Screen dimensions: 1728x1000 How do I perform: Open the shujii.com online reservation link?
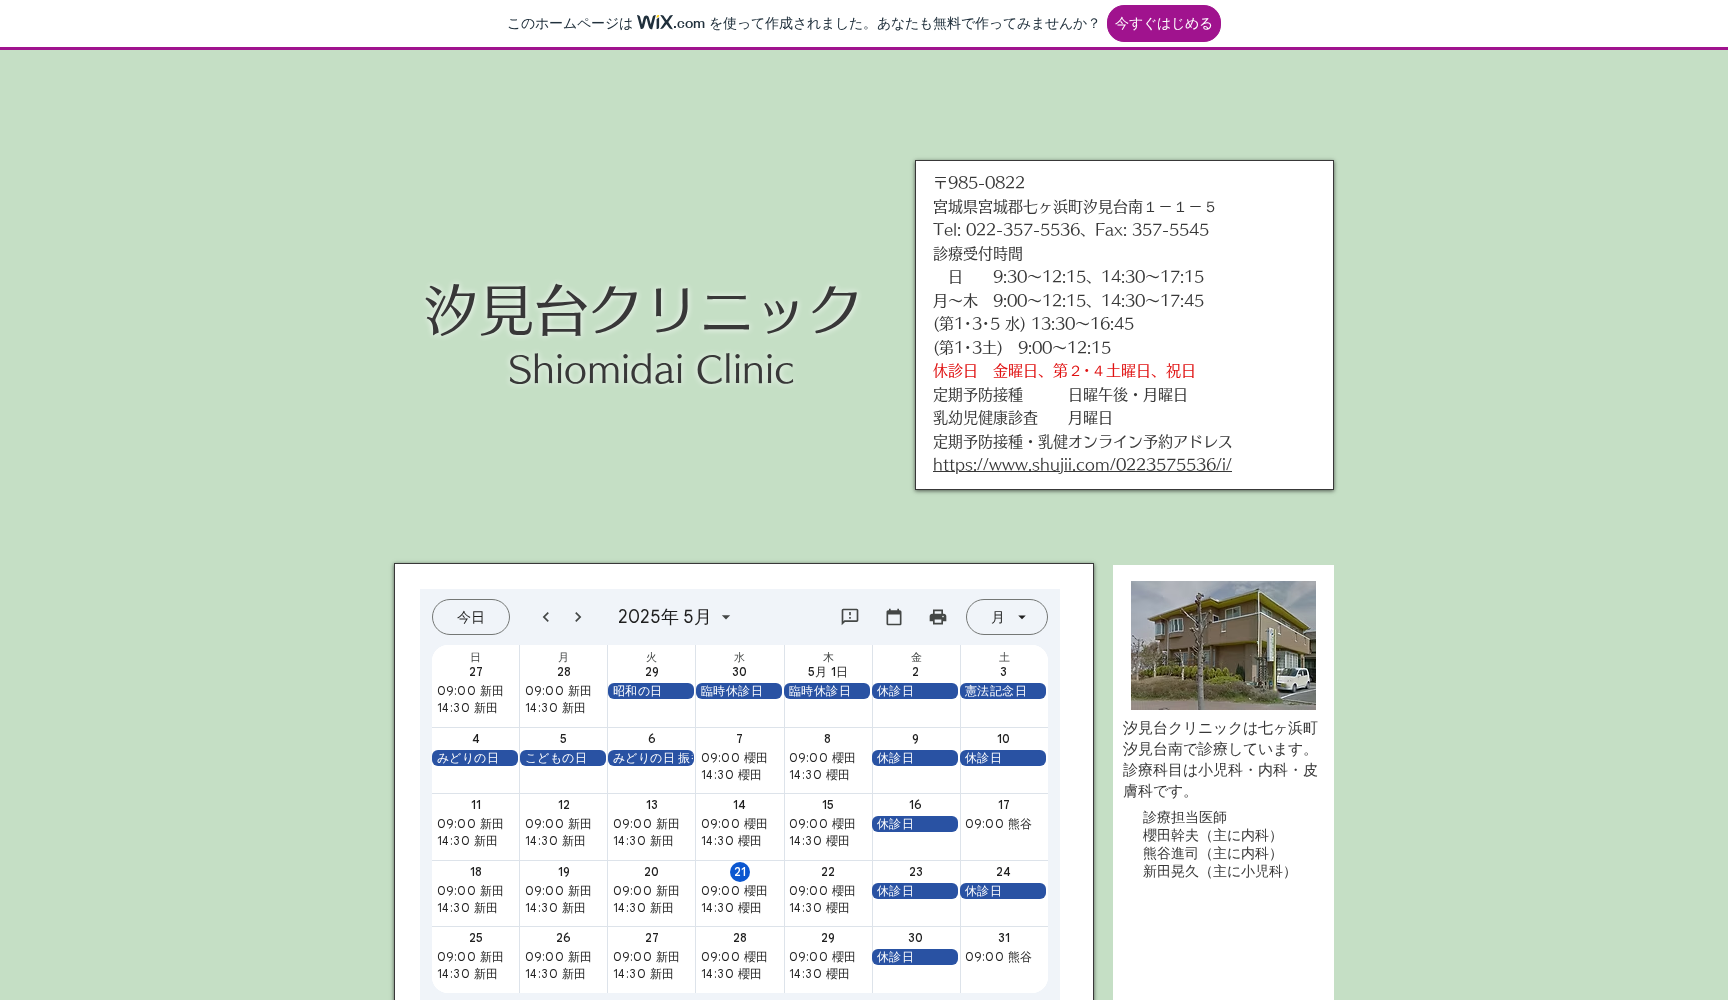coord(1081,464)
